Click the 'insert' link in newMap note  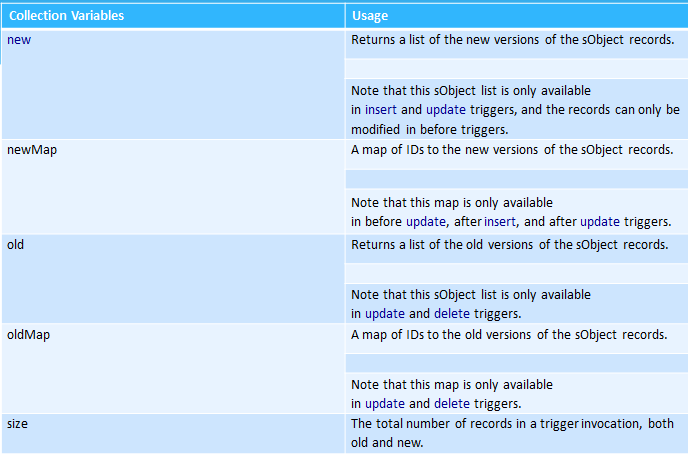(500, 222)
